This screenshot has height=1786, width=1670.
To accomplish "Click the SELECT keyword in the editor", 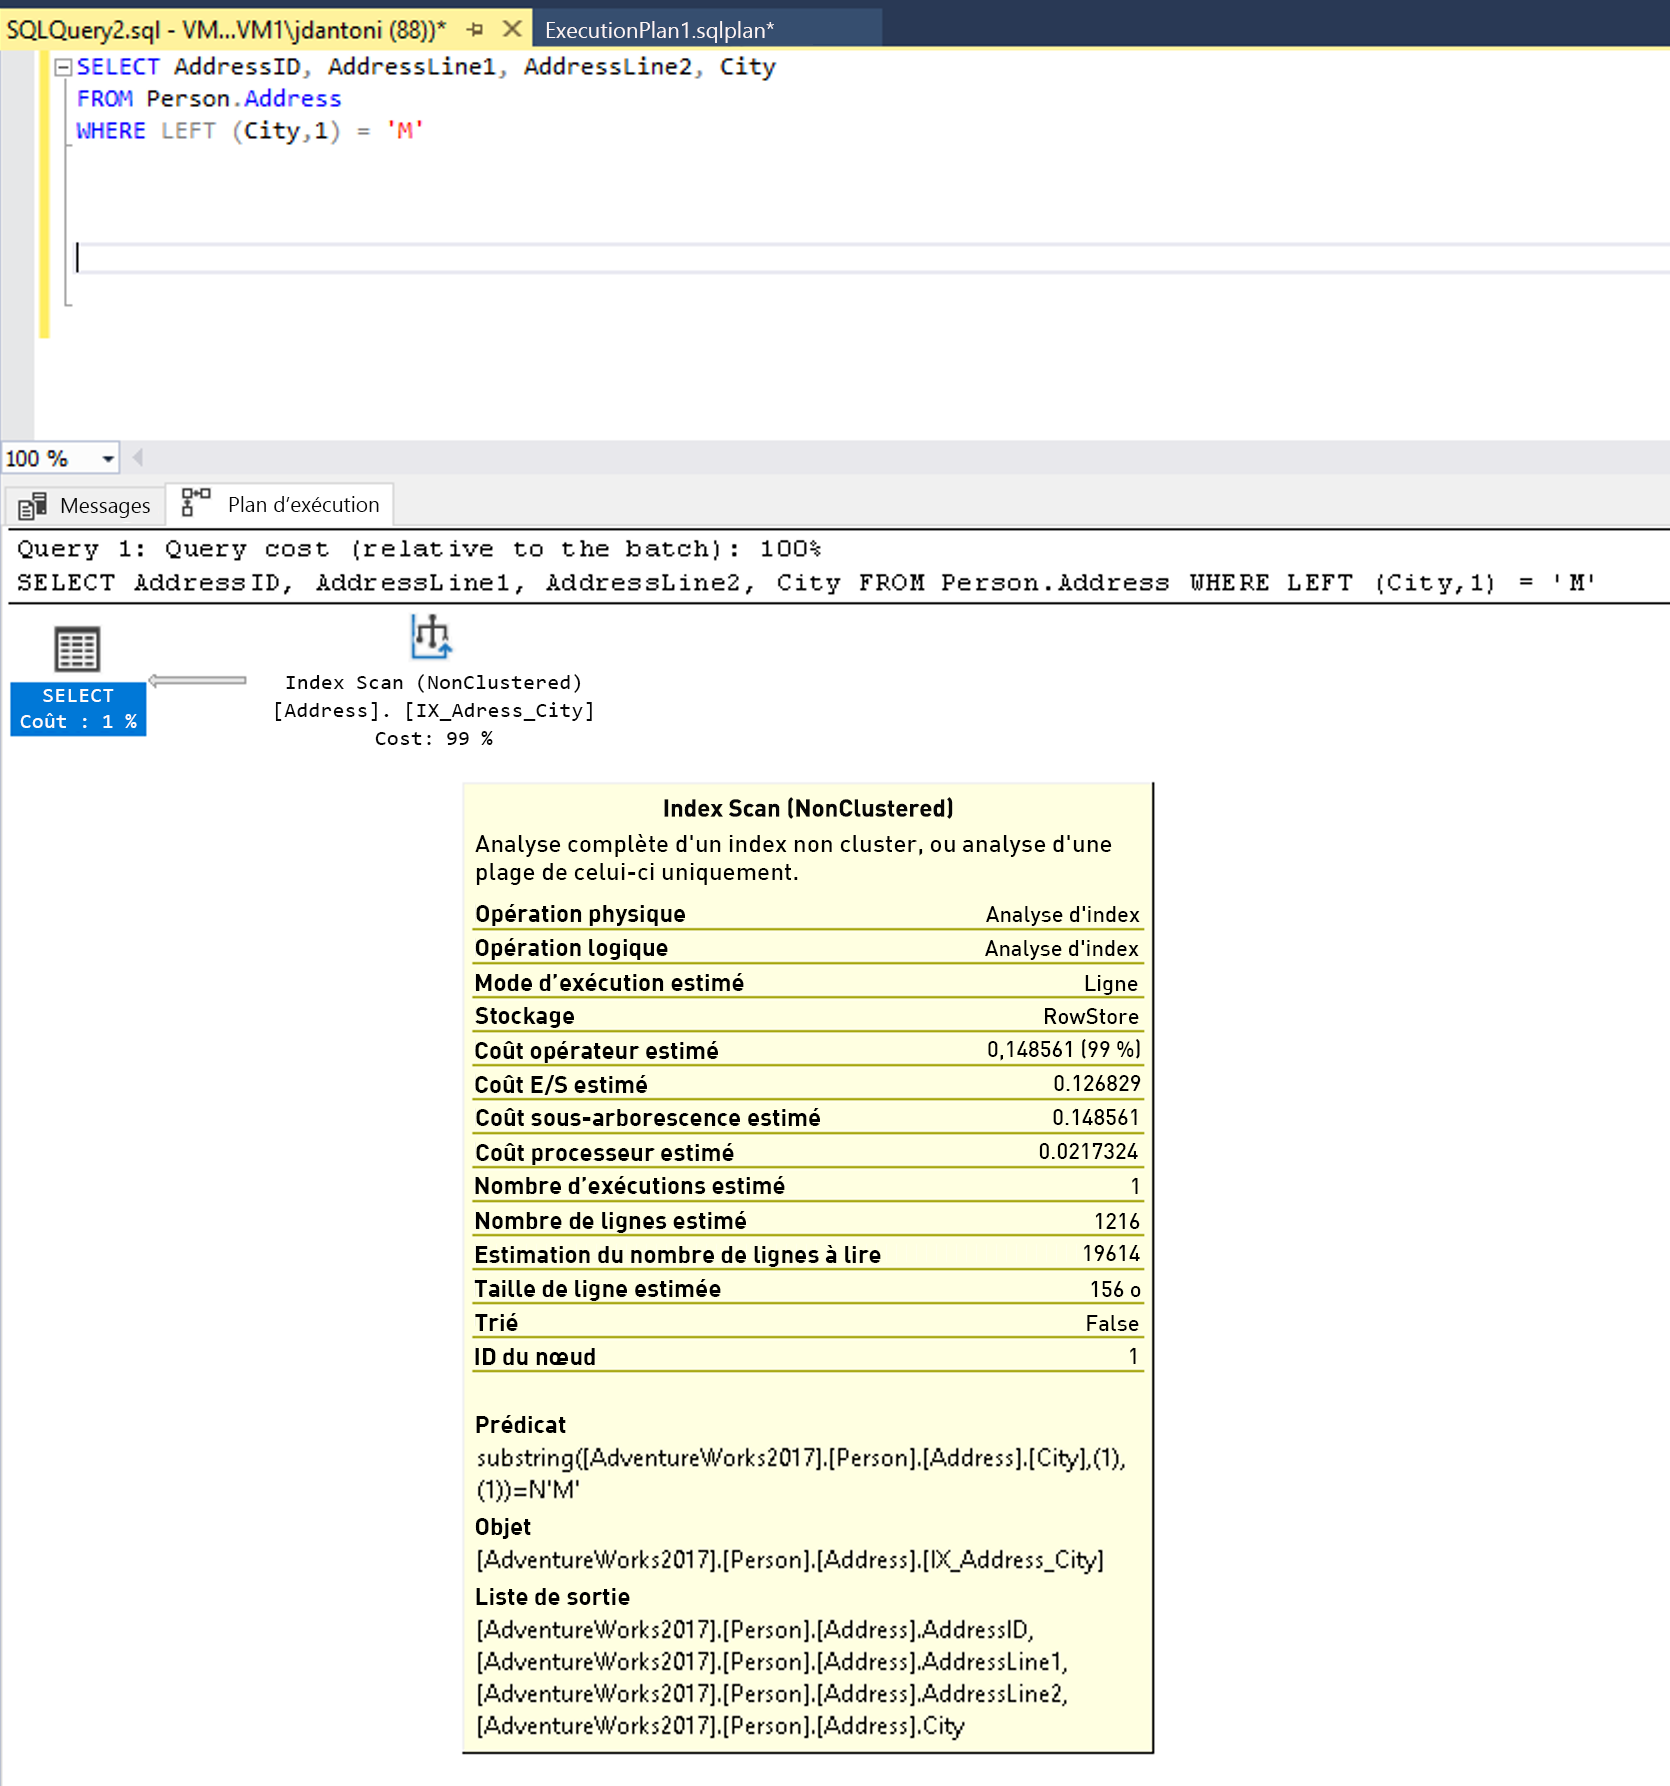I will point(118,67).
